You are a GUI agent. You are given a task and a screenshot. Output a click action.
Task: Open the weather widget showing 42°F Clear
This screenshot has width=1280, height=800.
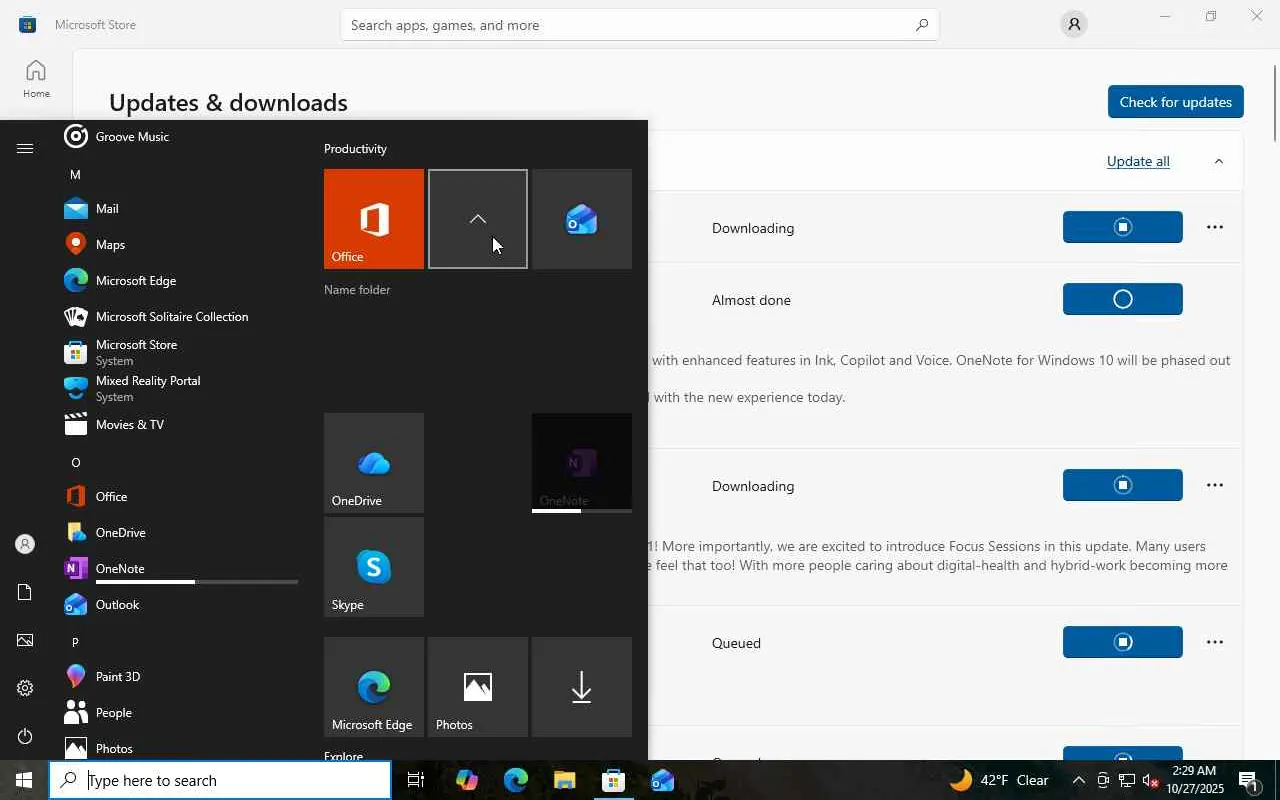(x=1000, y=780)
